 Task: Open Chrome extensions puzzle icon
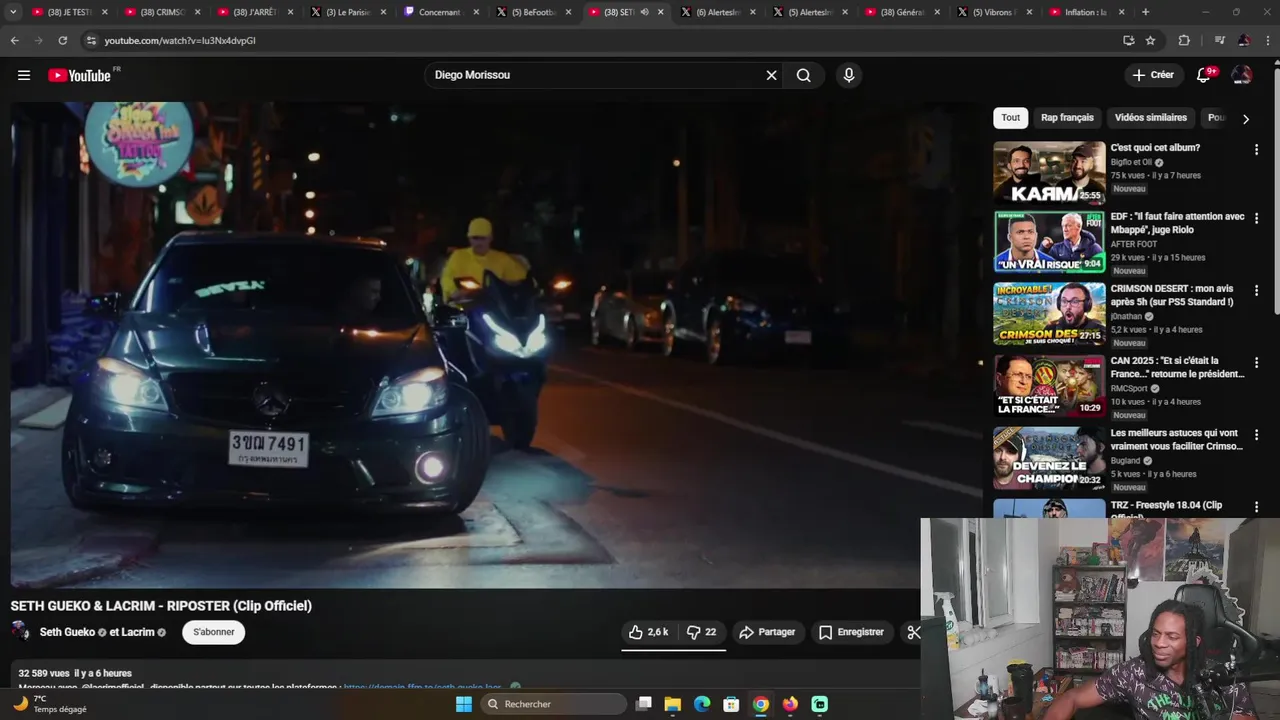point(1184,40)
